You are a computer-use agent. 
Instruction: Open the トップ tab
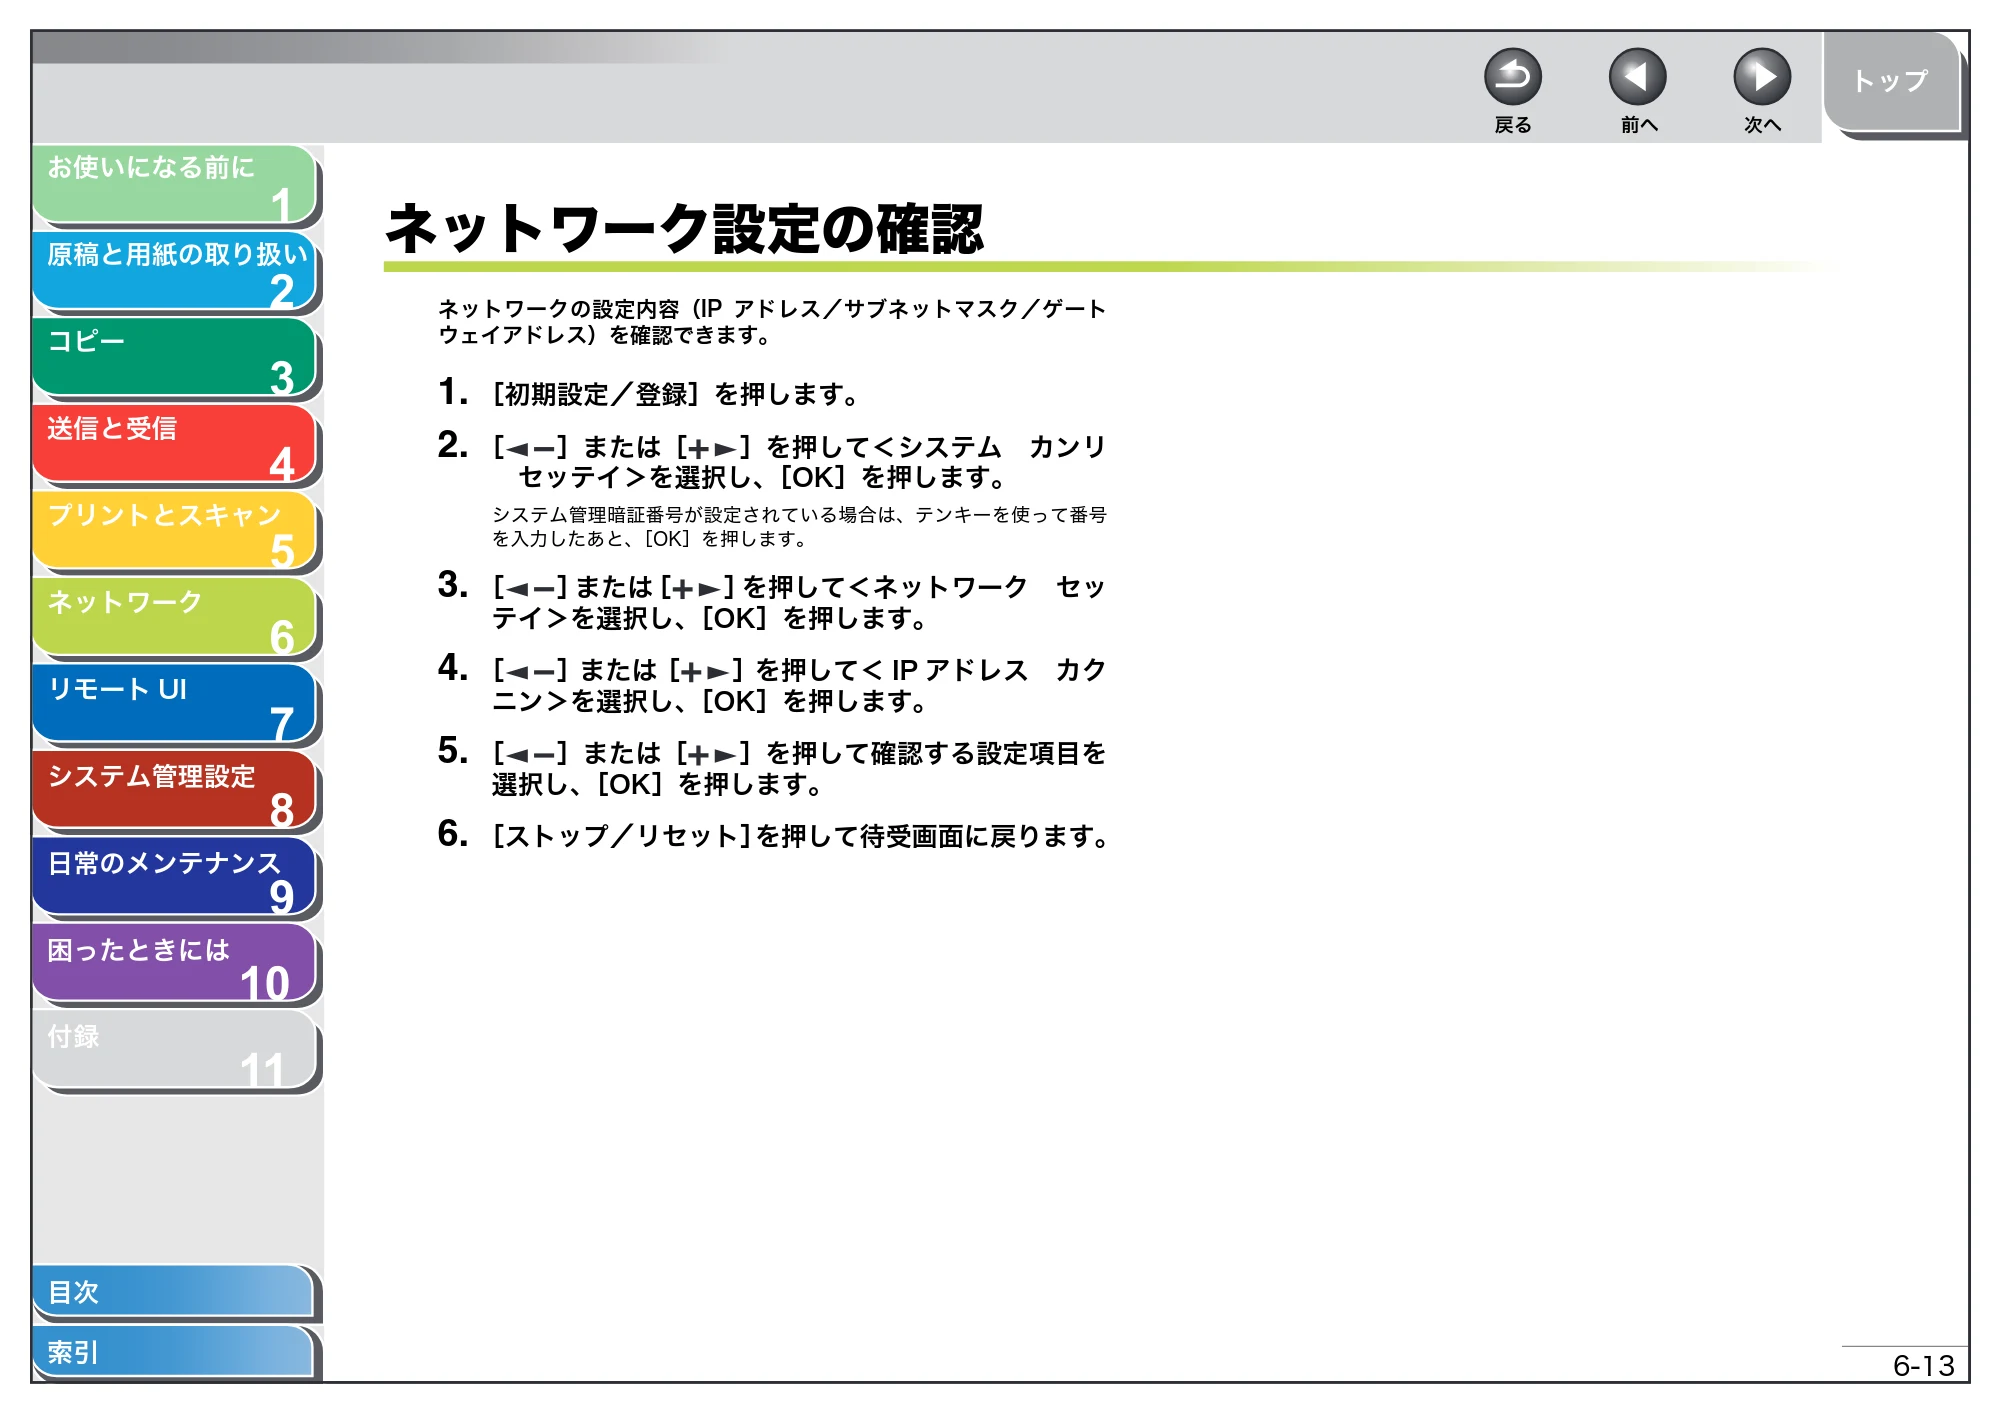click(1891, 82)
